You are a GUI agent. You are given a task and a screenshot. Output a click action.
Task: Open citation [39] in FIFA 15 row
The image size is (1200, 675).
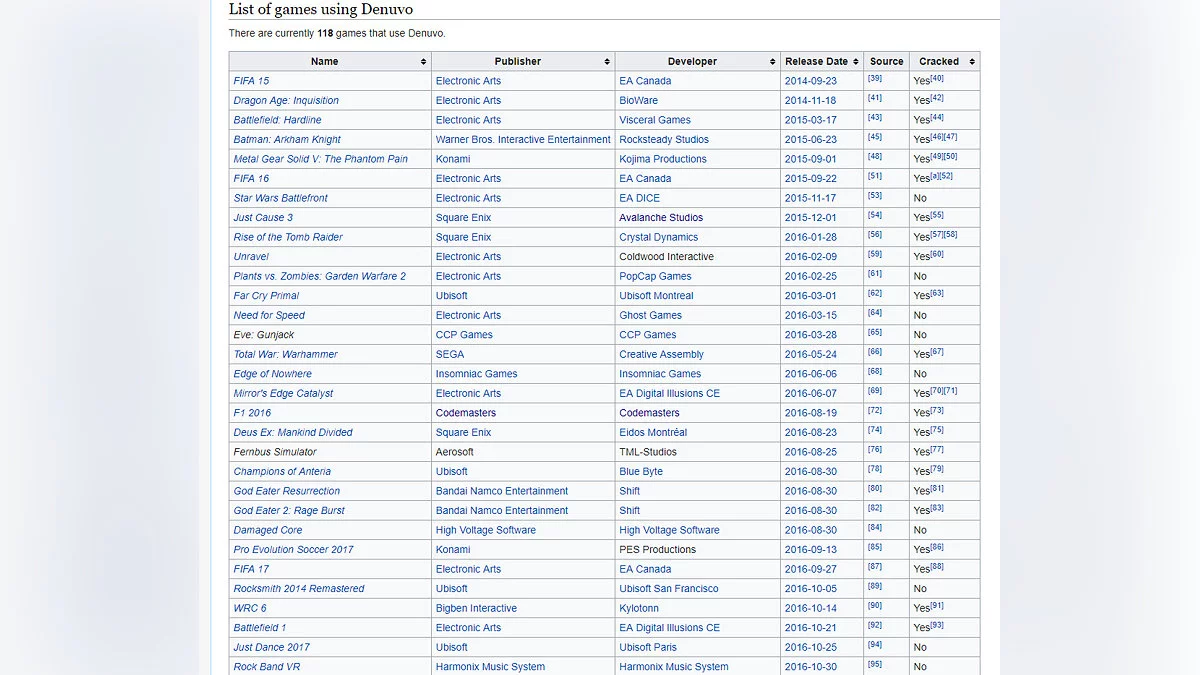pyautogui.click(x=875, y=79)
